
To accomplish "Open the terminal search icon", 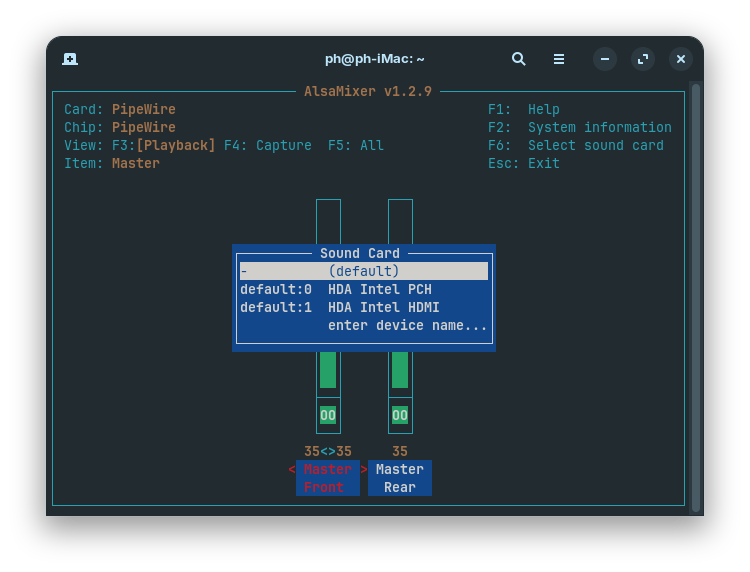I will point(518,59).
